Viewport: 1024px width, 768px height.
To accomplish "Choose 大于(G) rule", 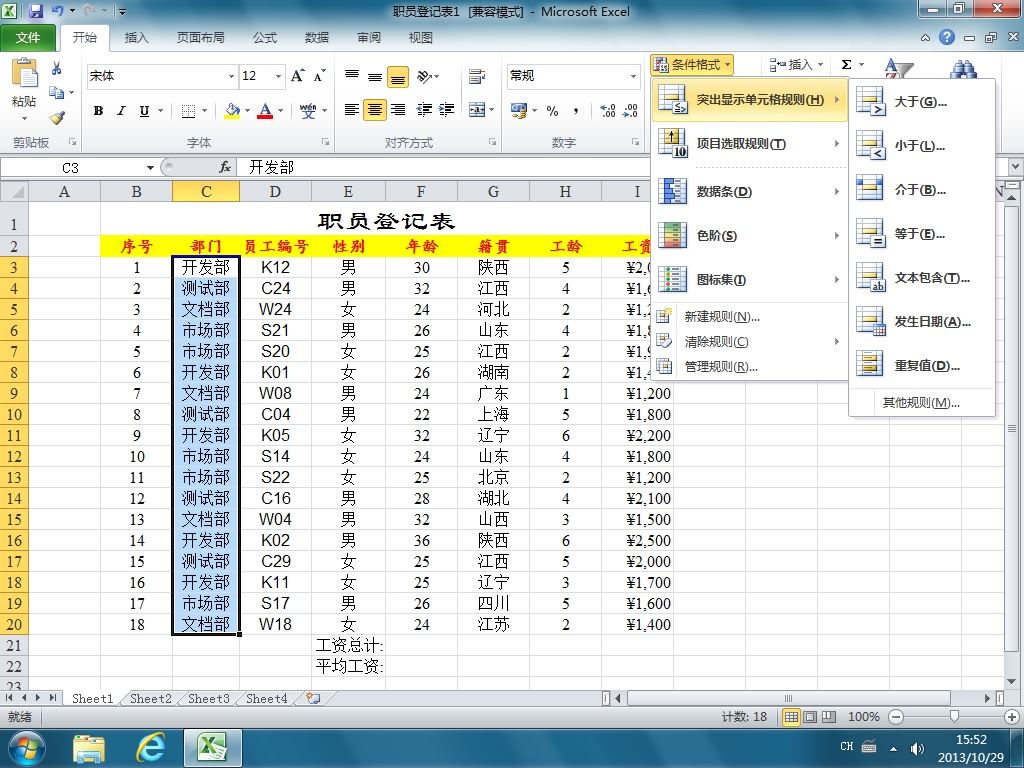I will click(921, 102).
